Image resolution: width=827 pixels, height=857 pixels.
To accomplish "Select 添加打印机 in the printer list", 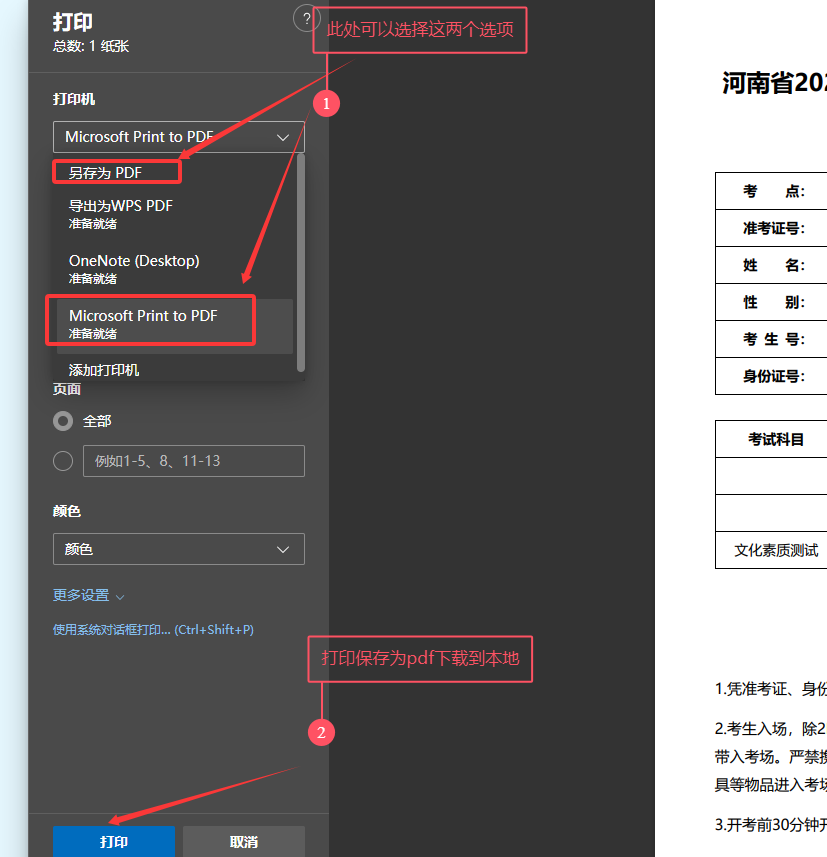I will click(104, 370).
